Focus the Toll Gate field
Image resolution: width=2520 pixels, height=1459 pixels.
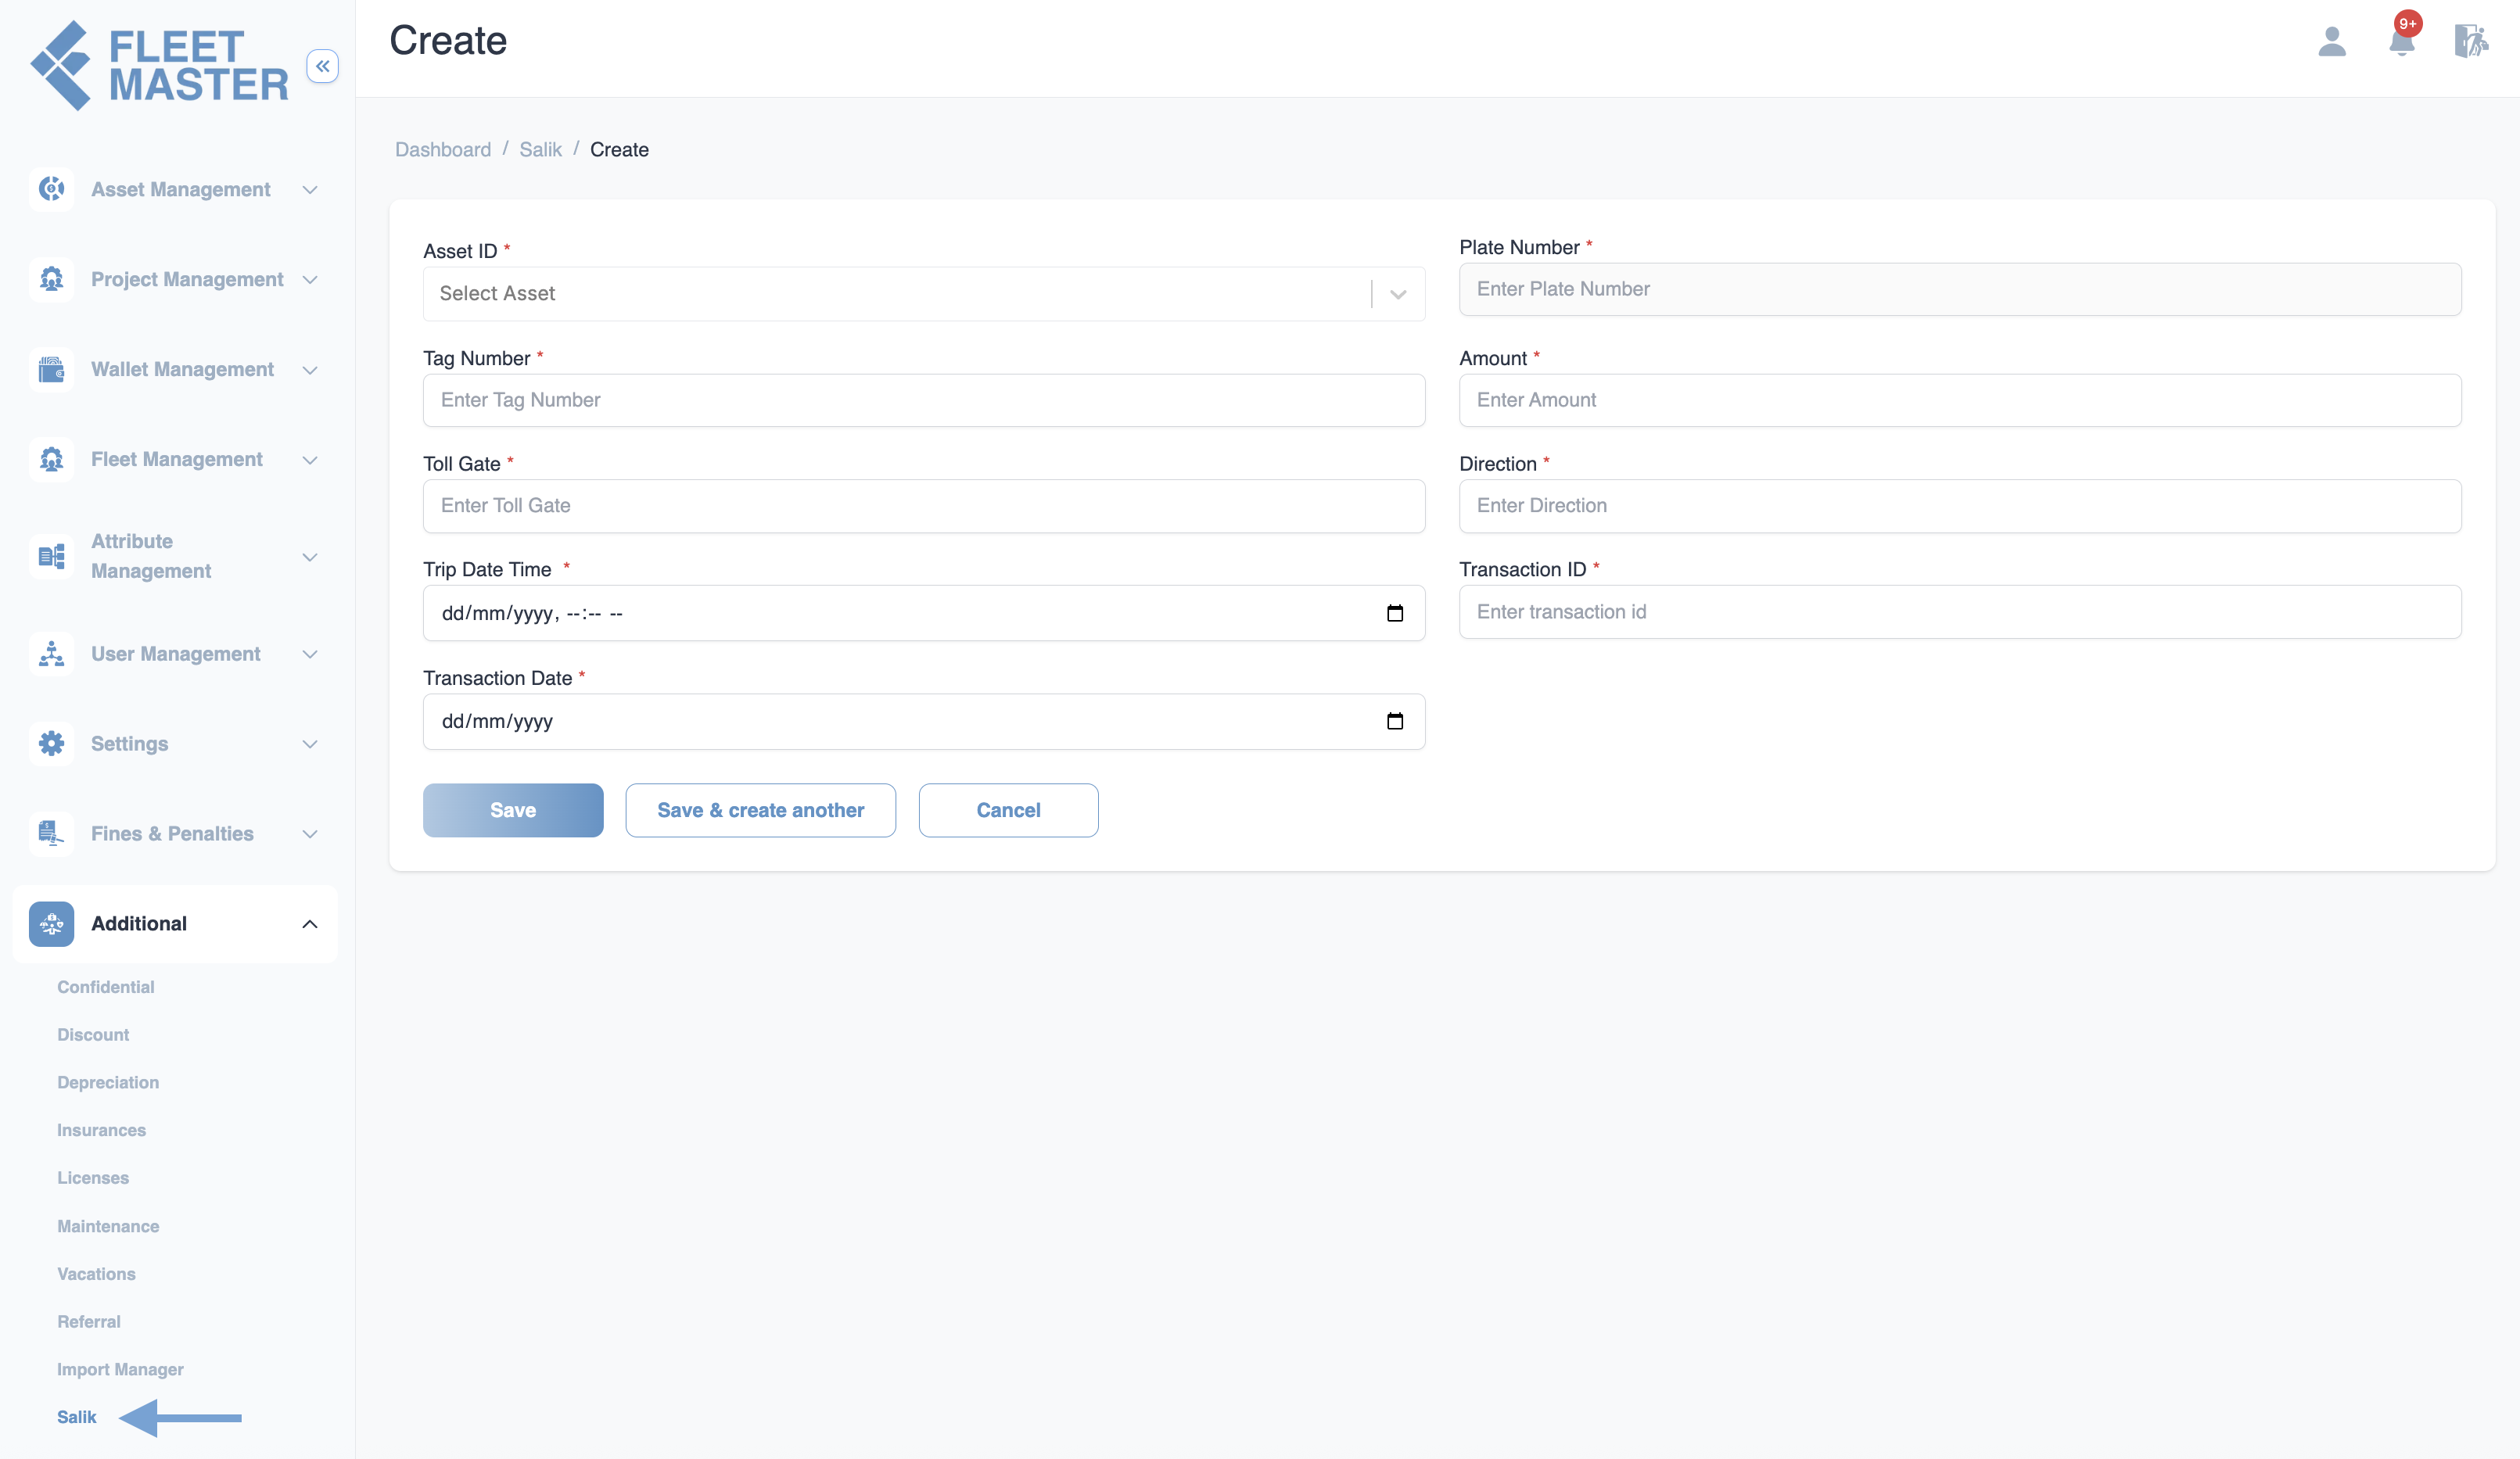pos(923,506)
